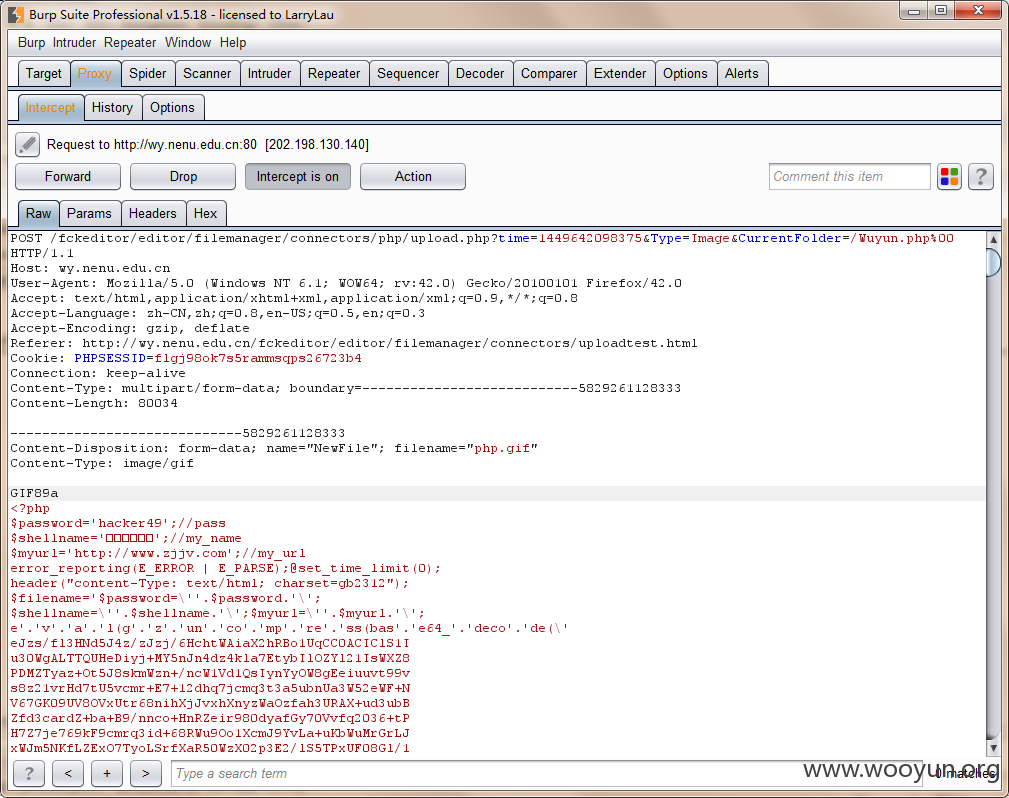Click the Burp Suite title bar icon

coord(15,14)
